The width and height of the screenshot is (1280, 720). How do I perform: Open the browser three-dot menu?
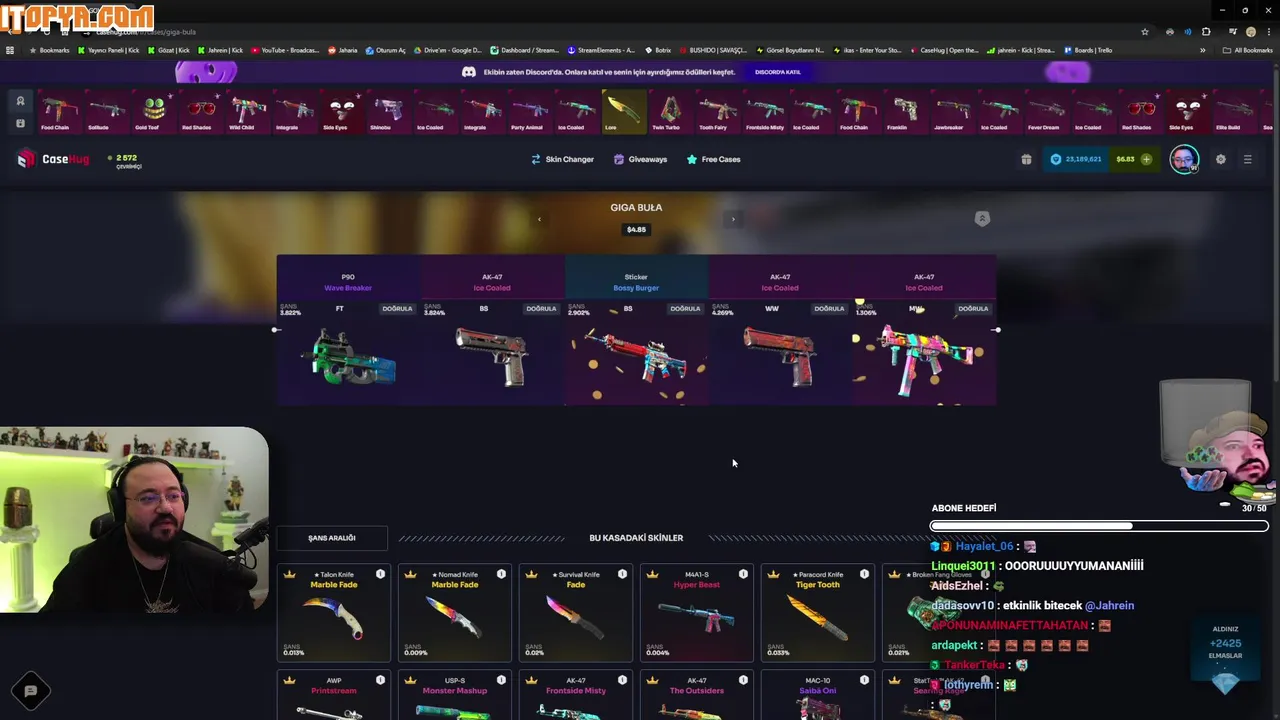coord(1268,32)
